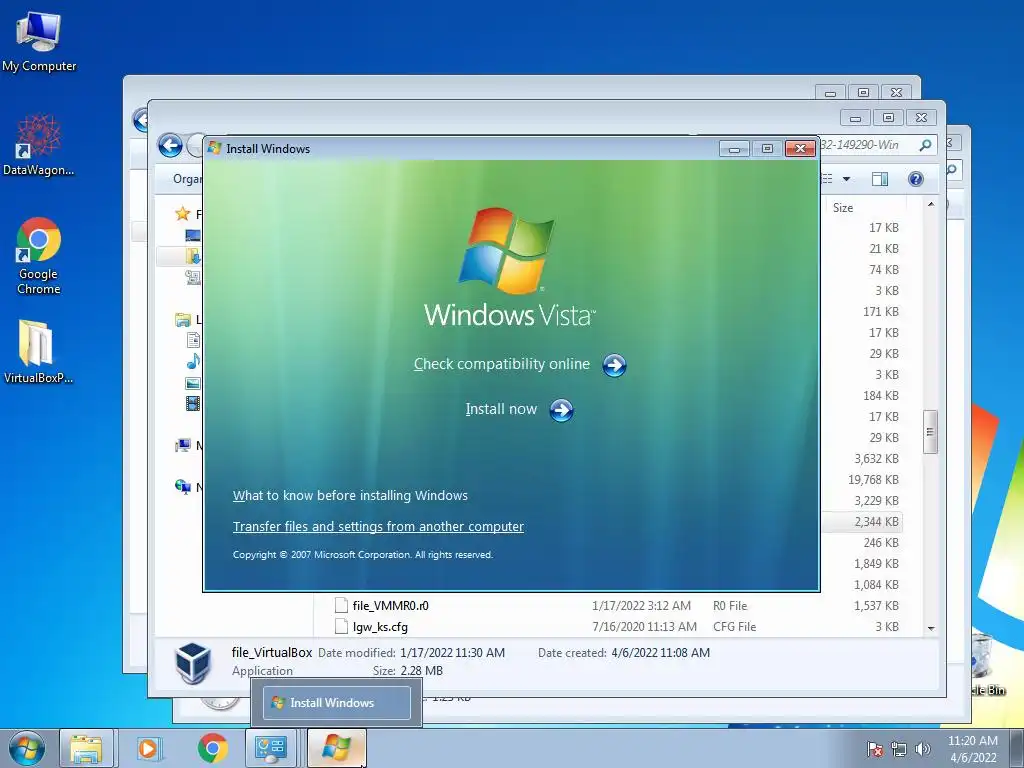Close the Install Windows window
Viewport: 1024px width, 768px height.
click(x=800, y=149)
